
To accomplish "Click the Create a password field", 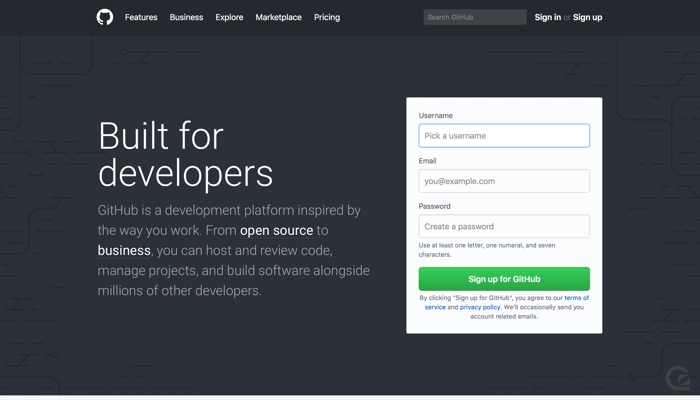I will [x=504, y=226].
